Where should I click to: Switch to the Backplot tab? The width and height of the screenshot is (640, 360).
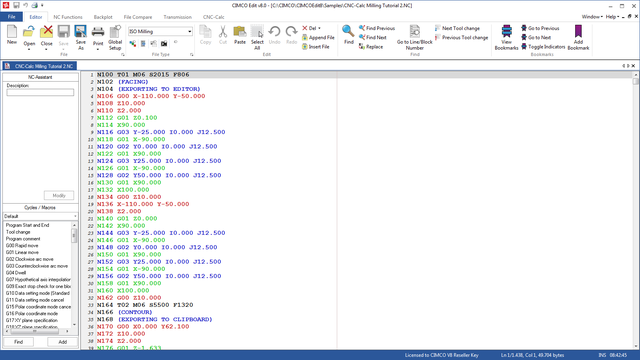[x=103, y=17]
